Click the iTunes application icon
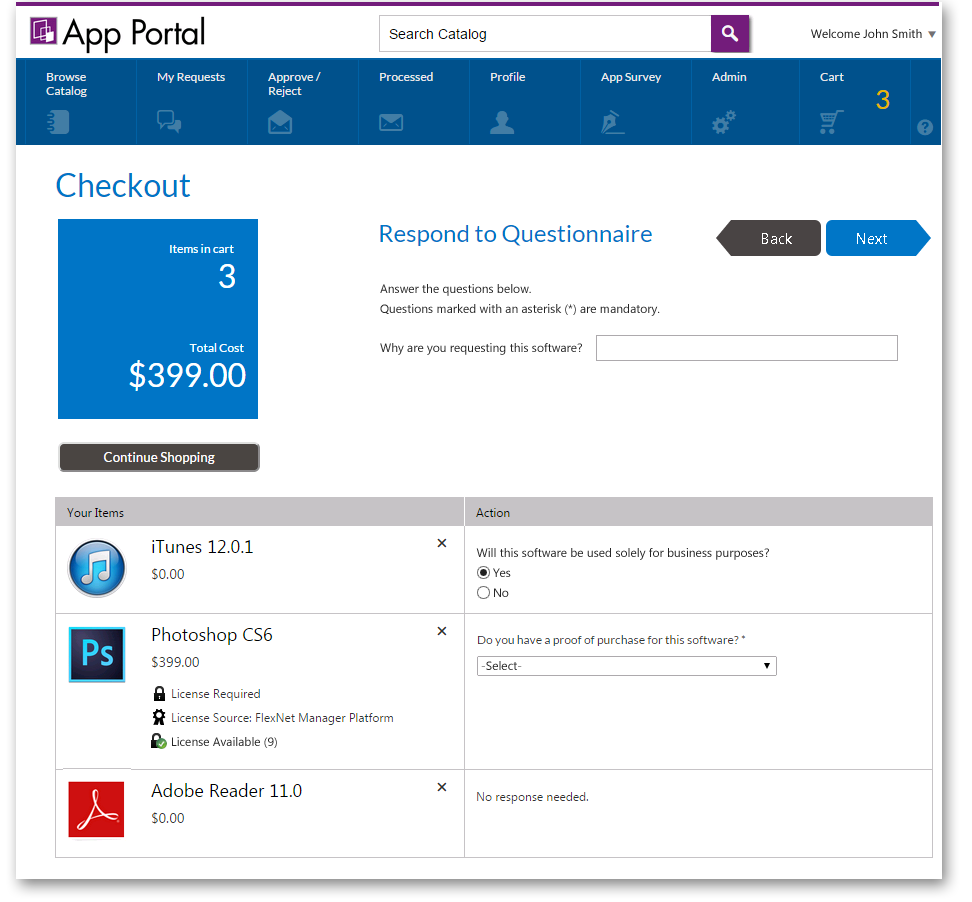This screenshot has height=902, width=972. tap(96, 567)
